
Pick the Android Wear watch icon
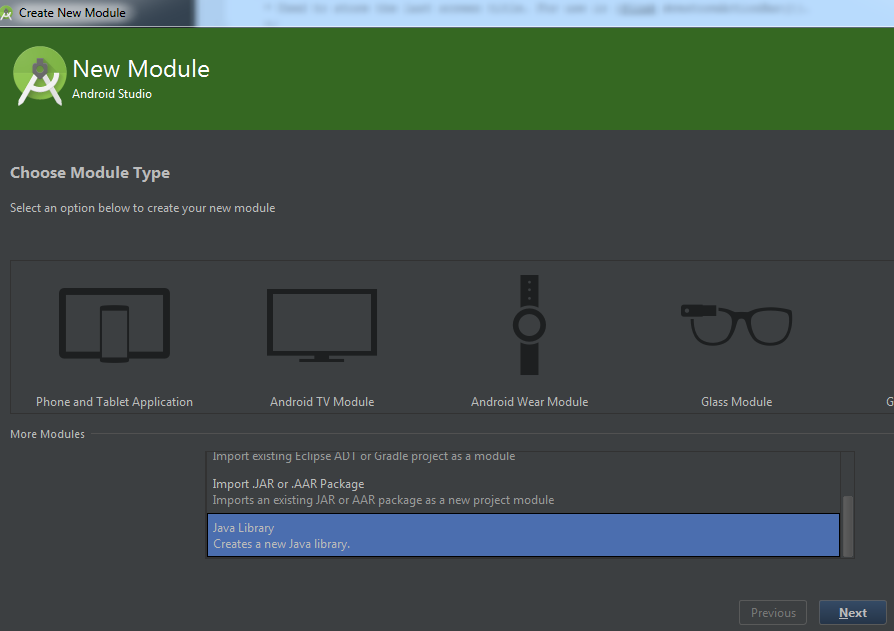[x=529, y=325]
